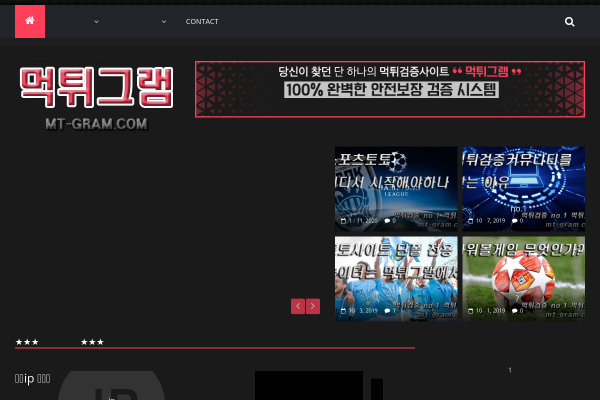Open the post titled with 'ip'
The image size is (600, 400).
[x=33, y=379]
